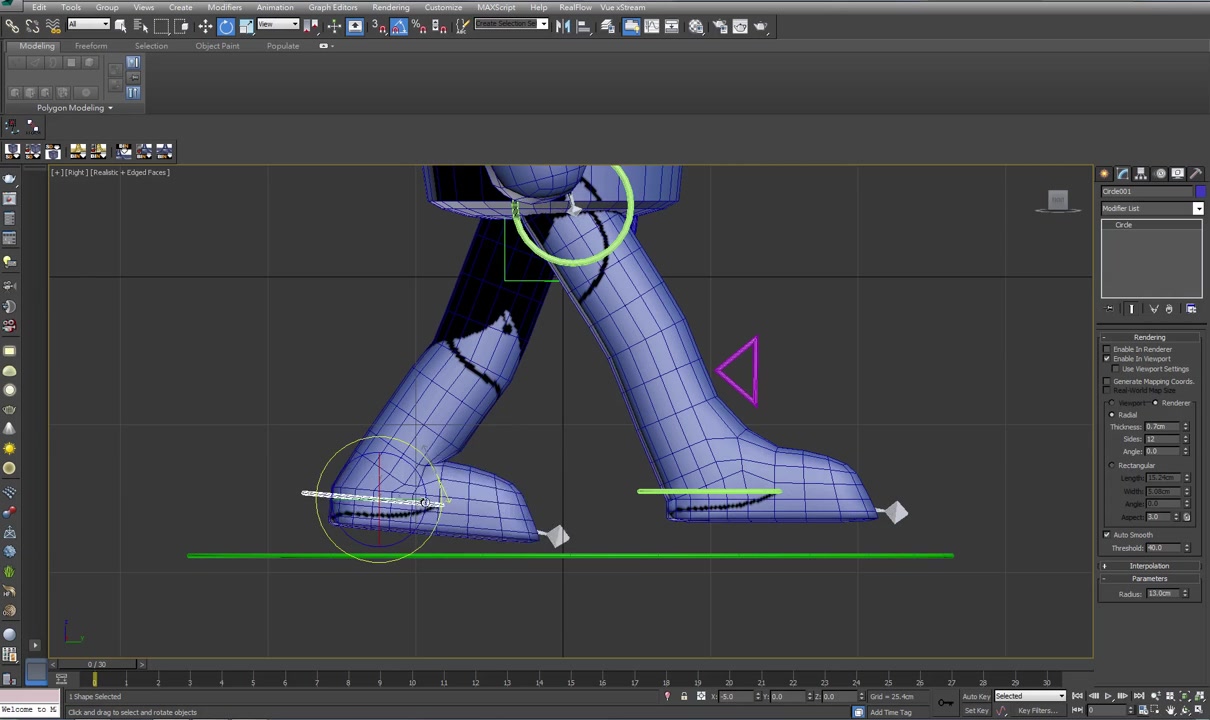Switch to the Freeform ribbon tab
Viewport: 1210px width, 720px height.
tap(91, 46)
